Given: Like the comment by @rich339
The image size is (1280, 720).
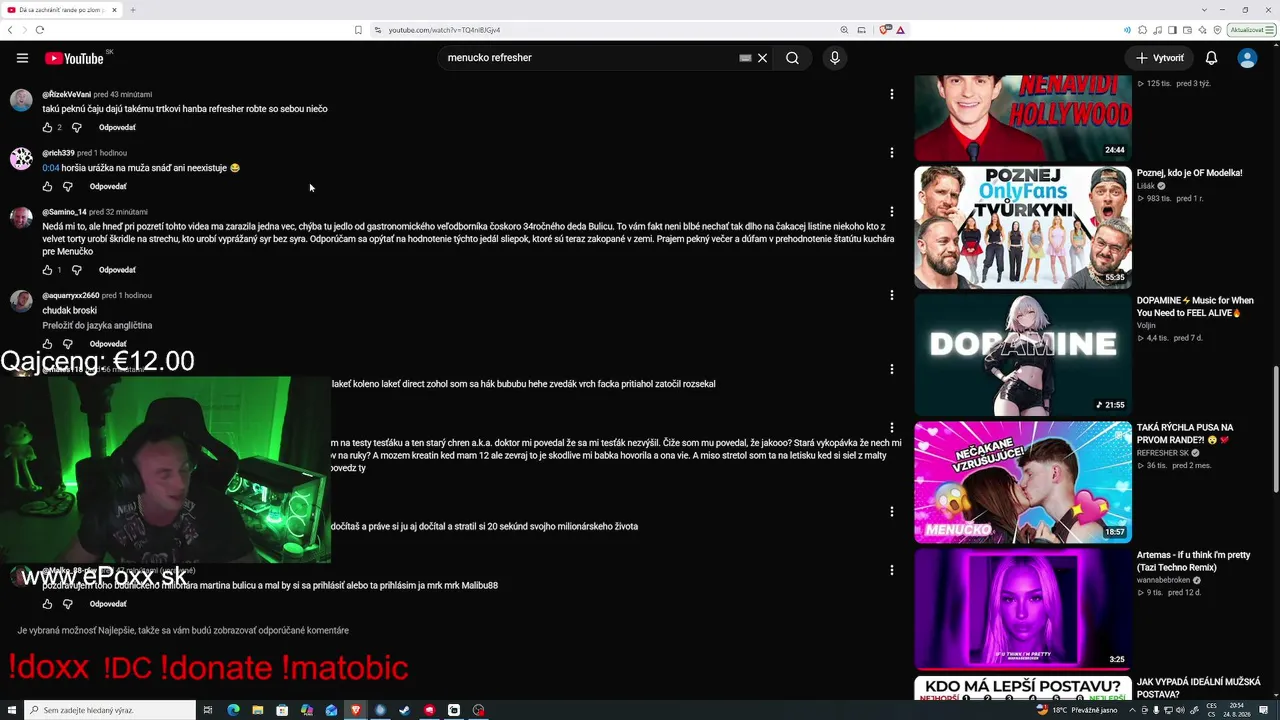Looking at the screenshot, I should [47, 187].
